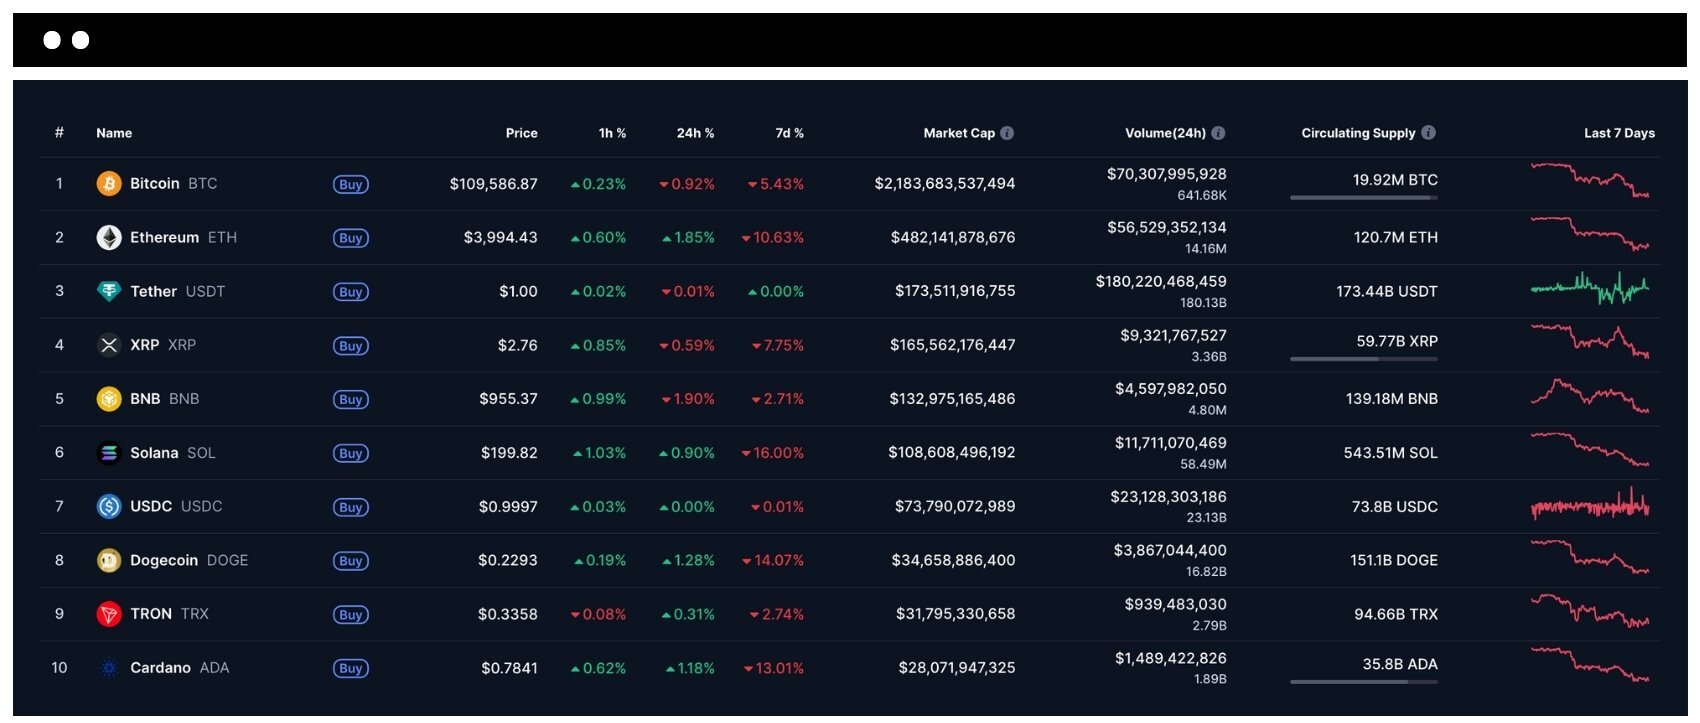Click the Bitcoin coin logo icon

pyautogui.click(x=109, y=184)
